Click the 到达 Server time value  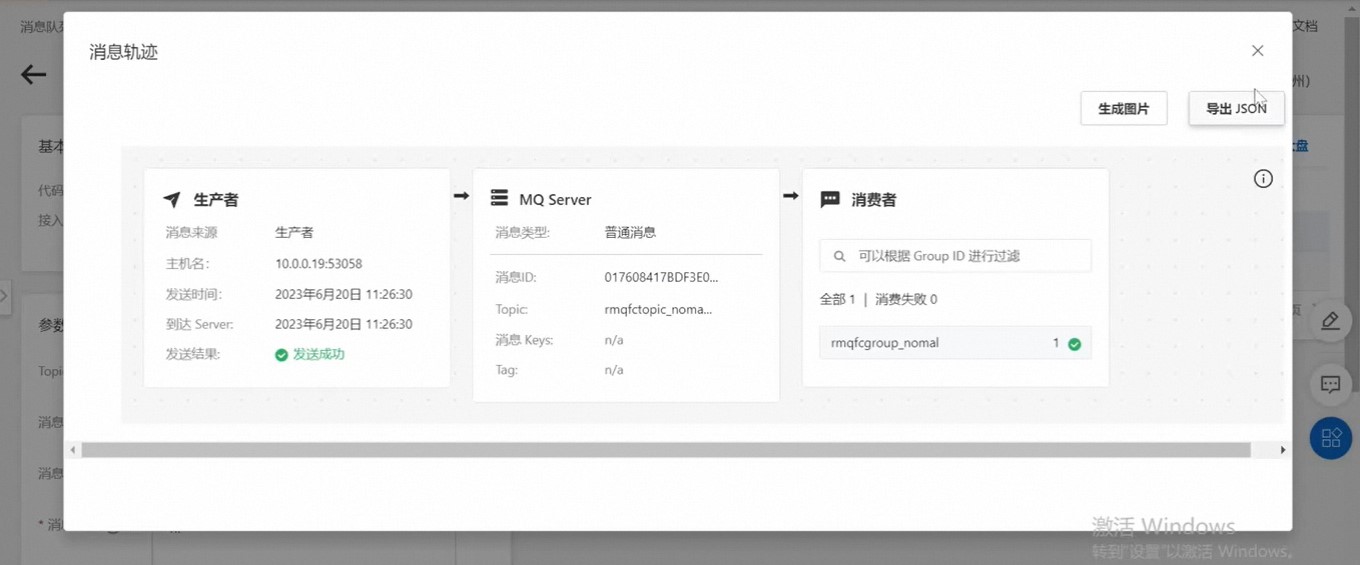[x=343, y=325]
